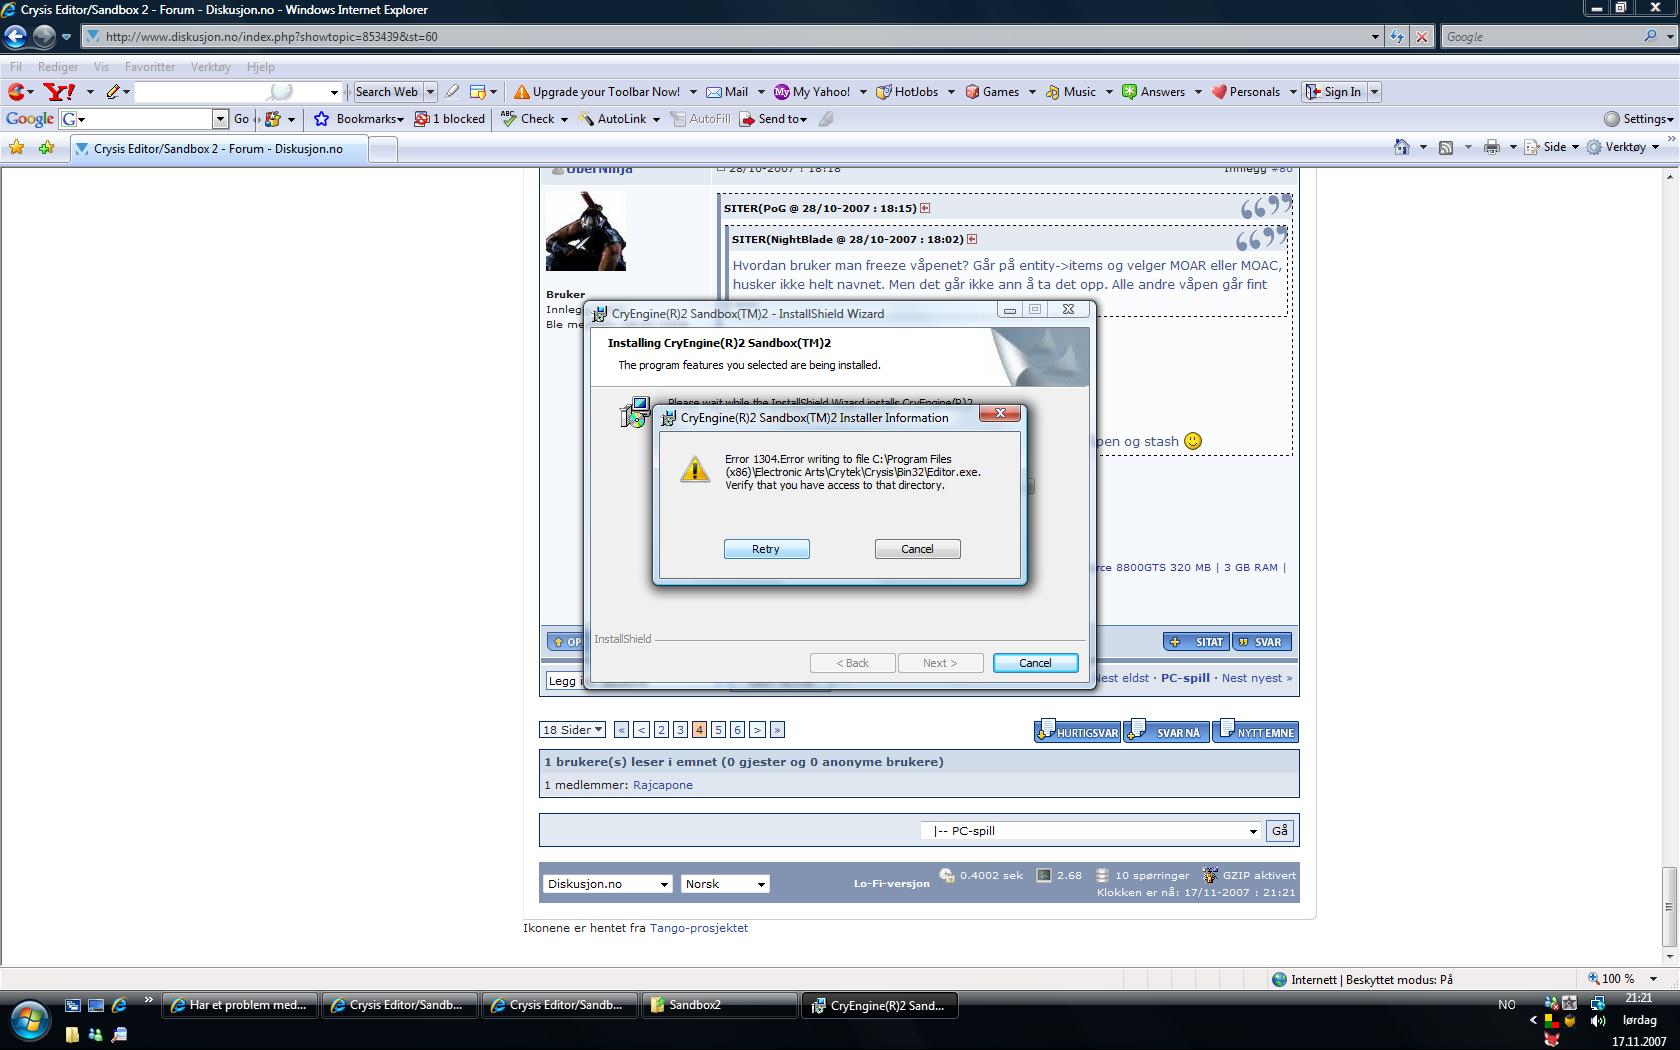1680x1050 pixels.
Task: Click the RSS feeds icon
Action: [x=1446, y=147]
